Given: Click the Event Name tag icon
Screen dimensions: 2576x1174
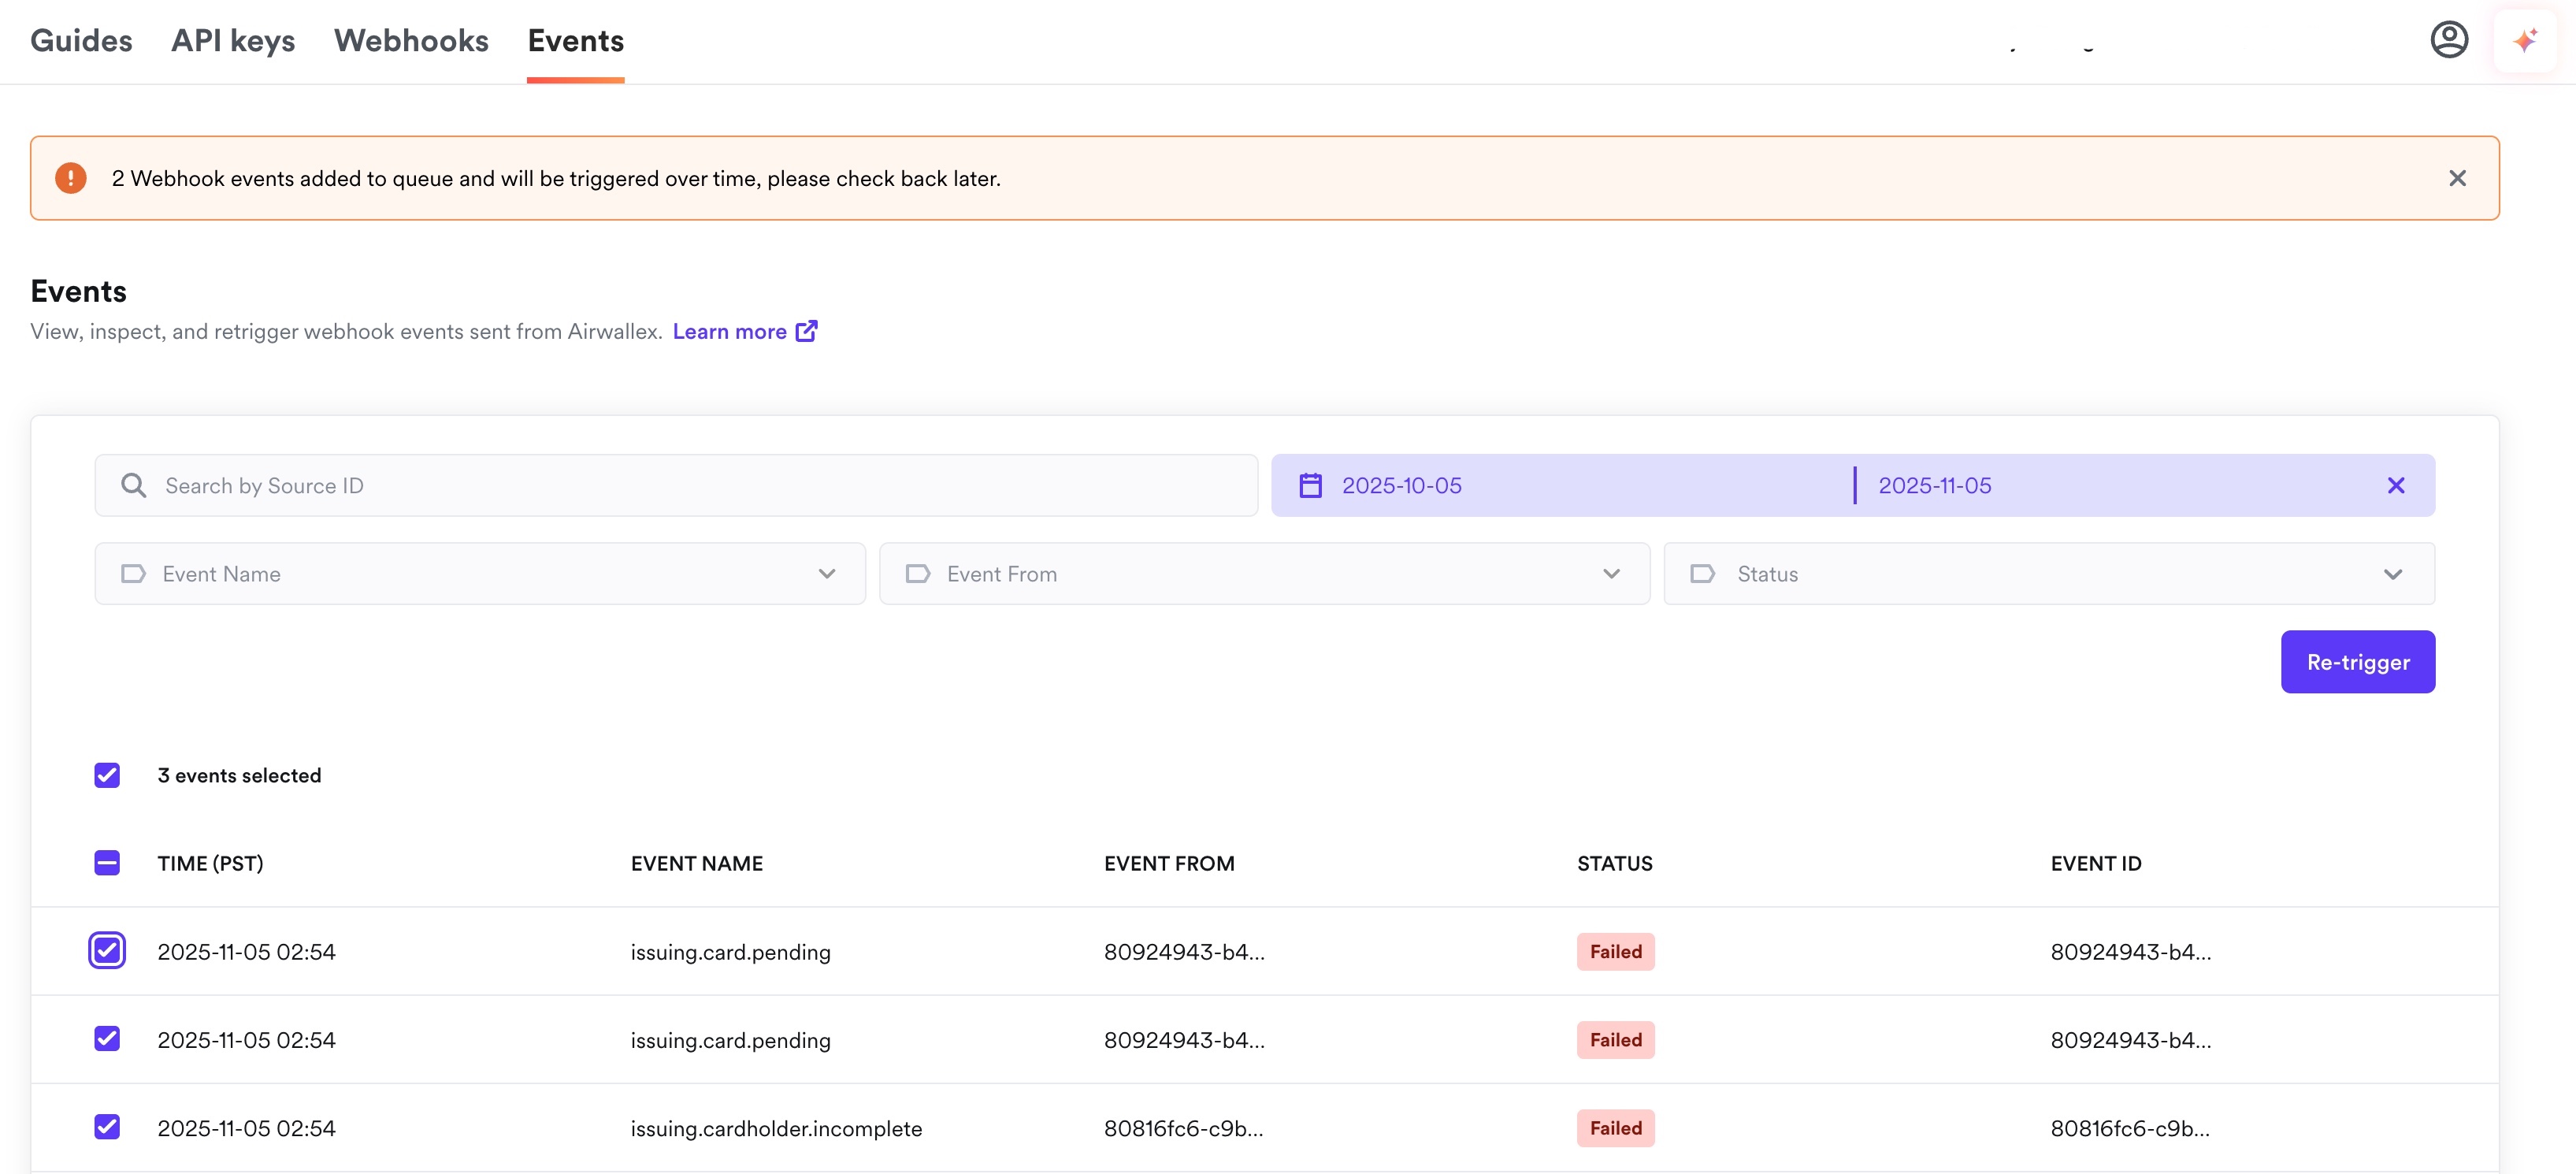Looking at the screenshot, I should point(133,573).
